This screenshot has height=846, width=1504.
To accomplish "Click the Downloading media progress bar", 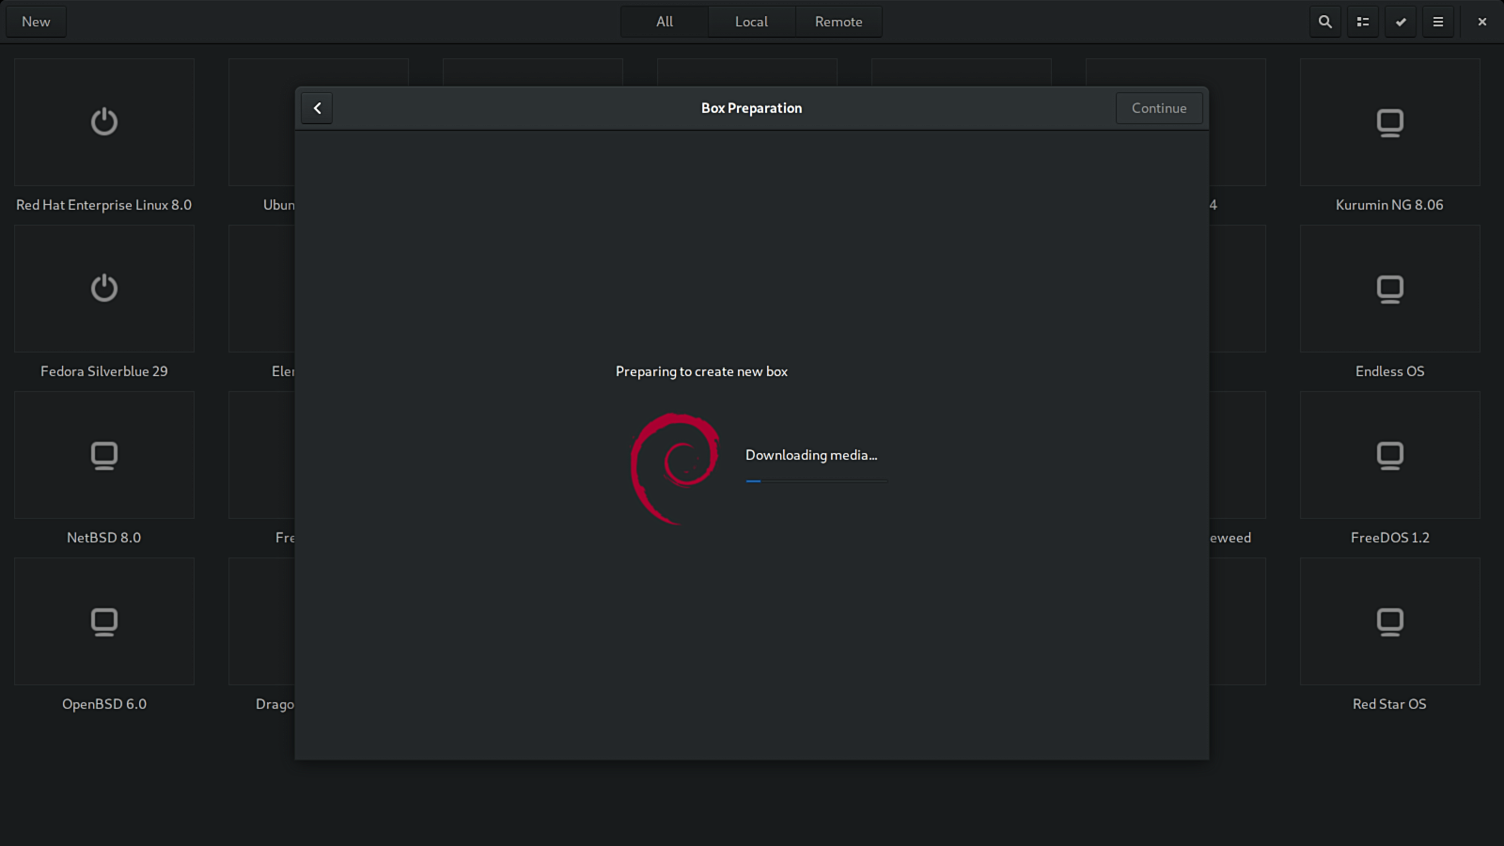I will tap(815, 481).
